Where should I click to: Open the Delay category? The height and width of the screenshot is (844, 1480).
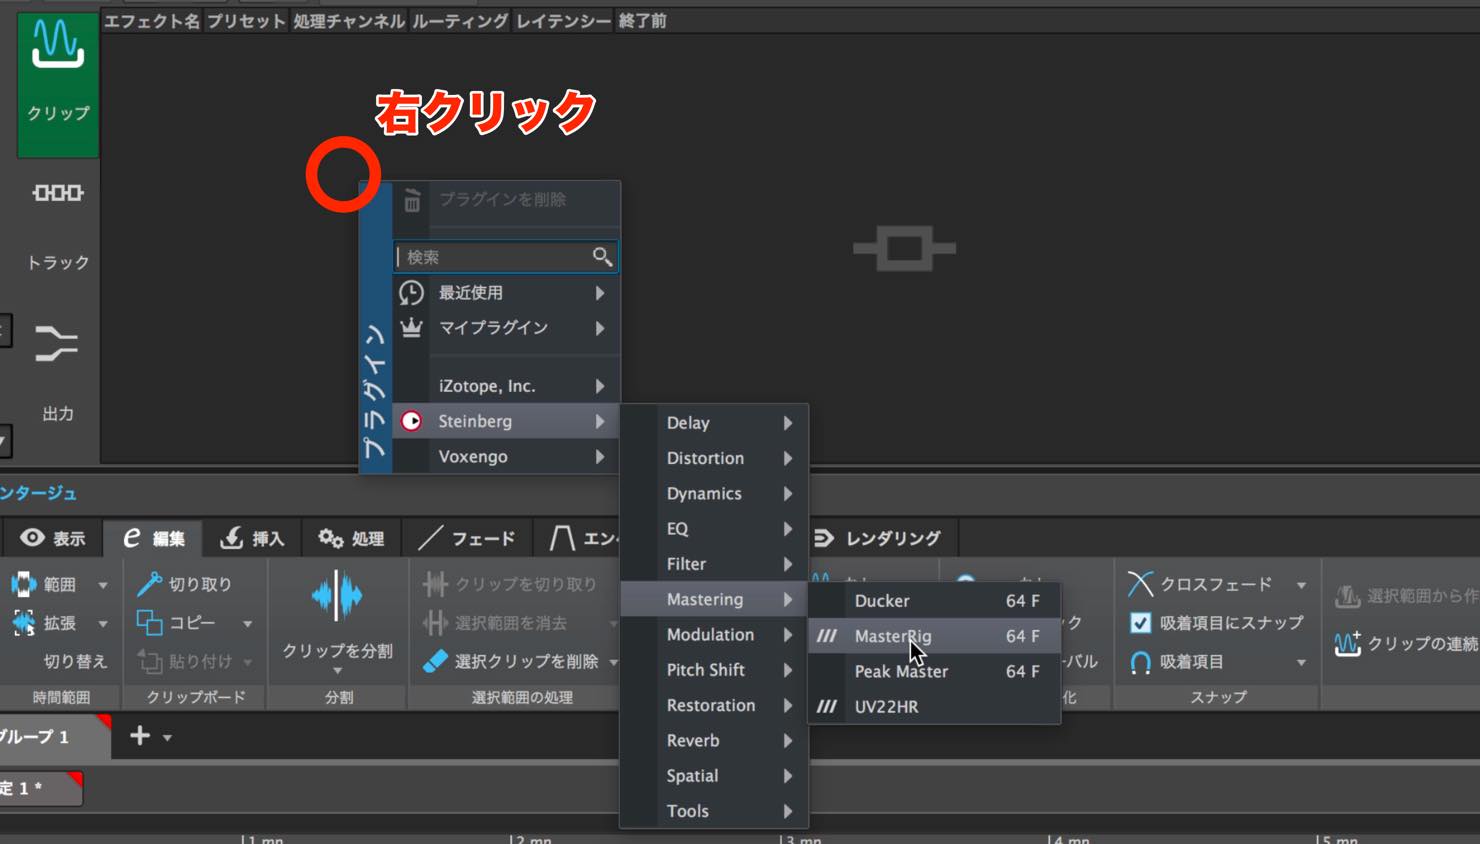click(x=714, y=423)
